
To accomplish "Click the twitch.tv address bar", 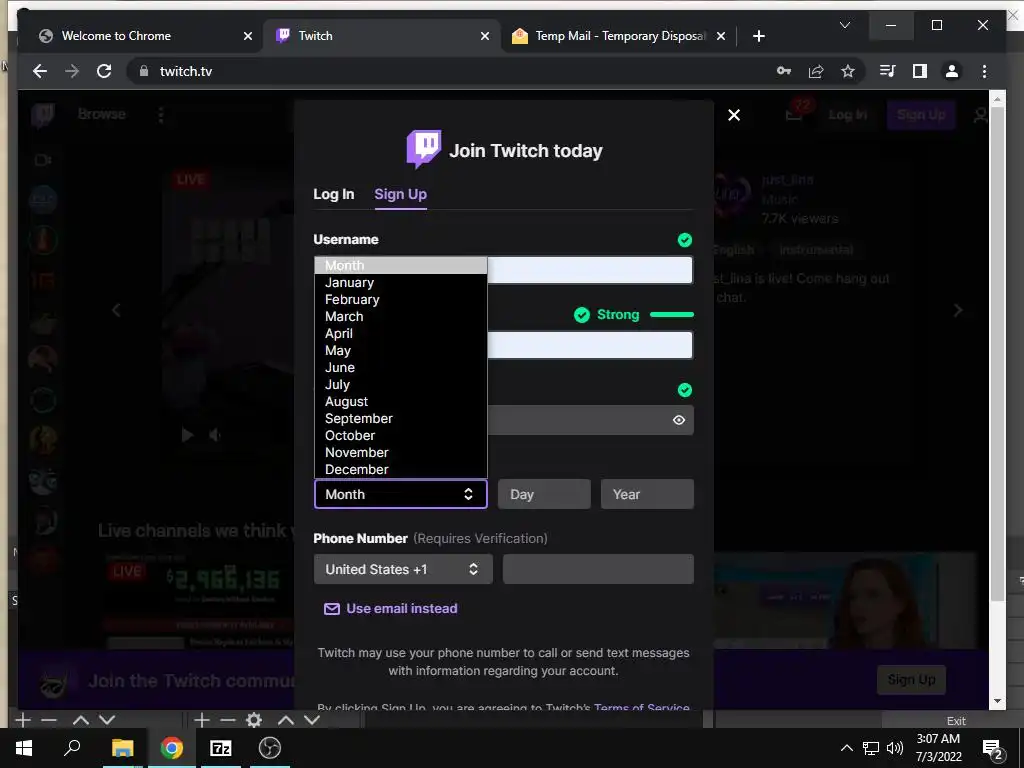I will [x=451, y=71].
